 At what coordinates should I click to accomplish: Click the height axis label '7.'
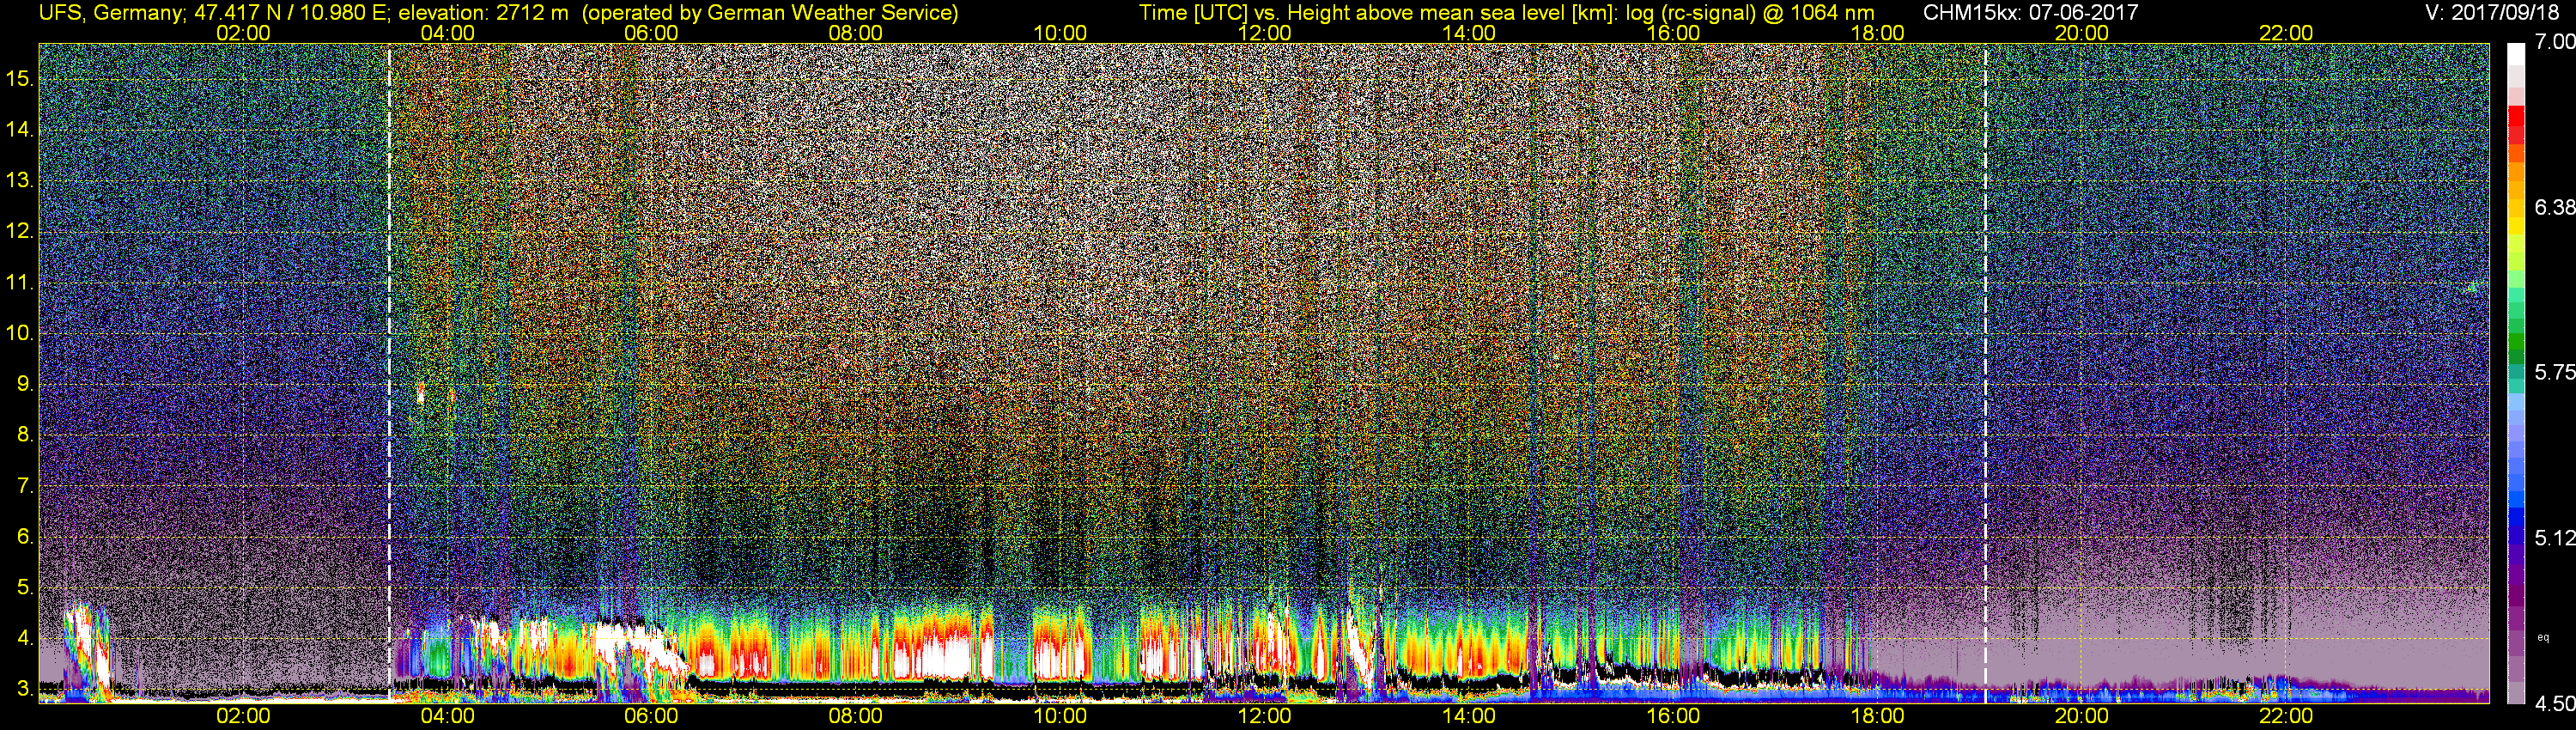click(x=25, y=486)
